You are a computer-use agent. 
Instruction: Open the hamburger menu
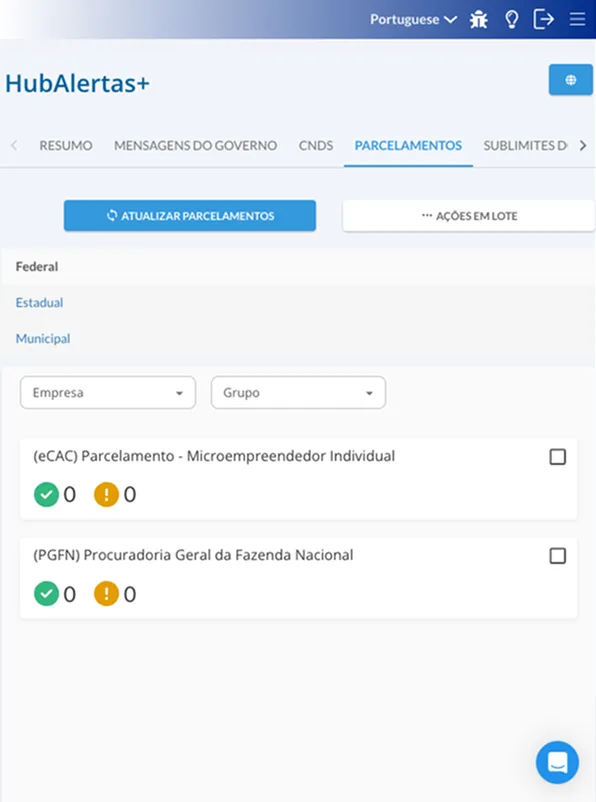578,19
